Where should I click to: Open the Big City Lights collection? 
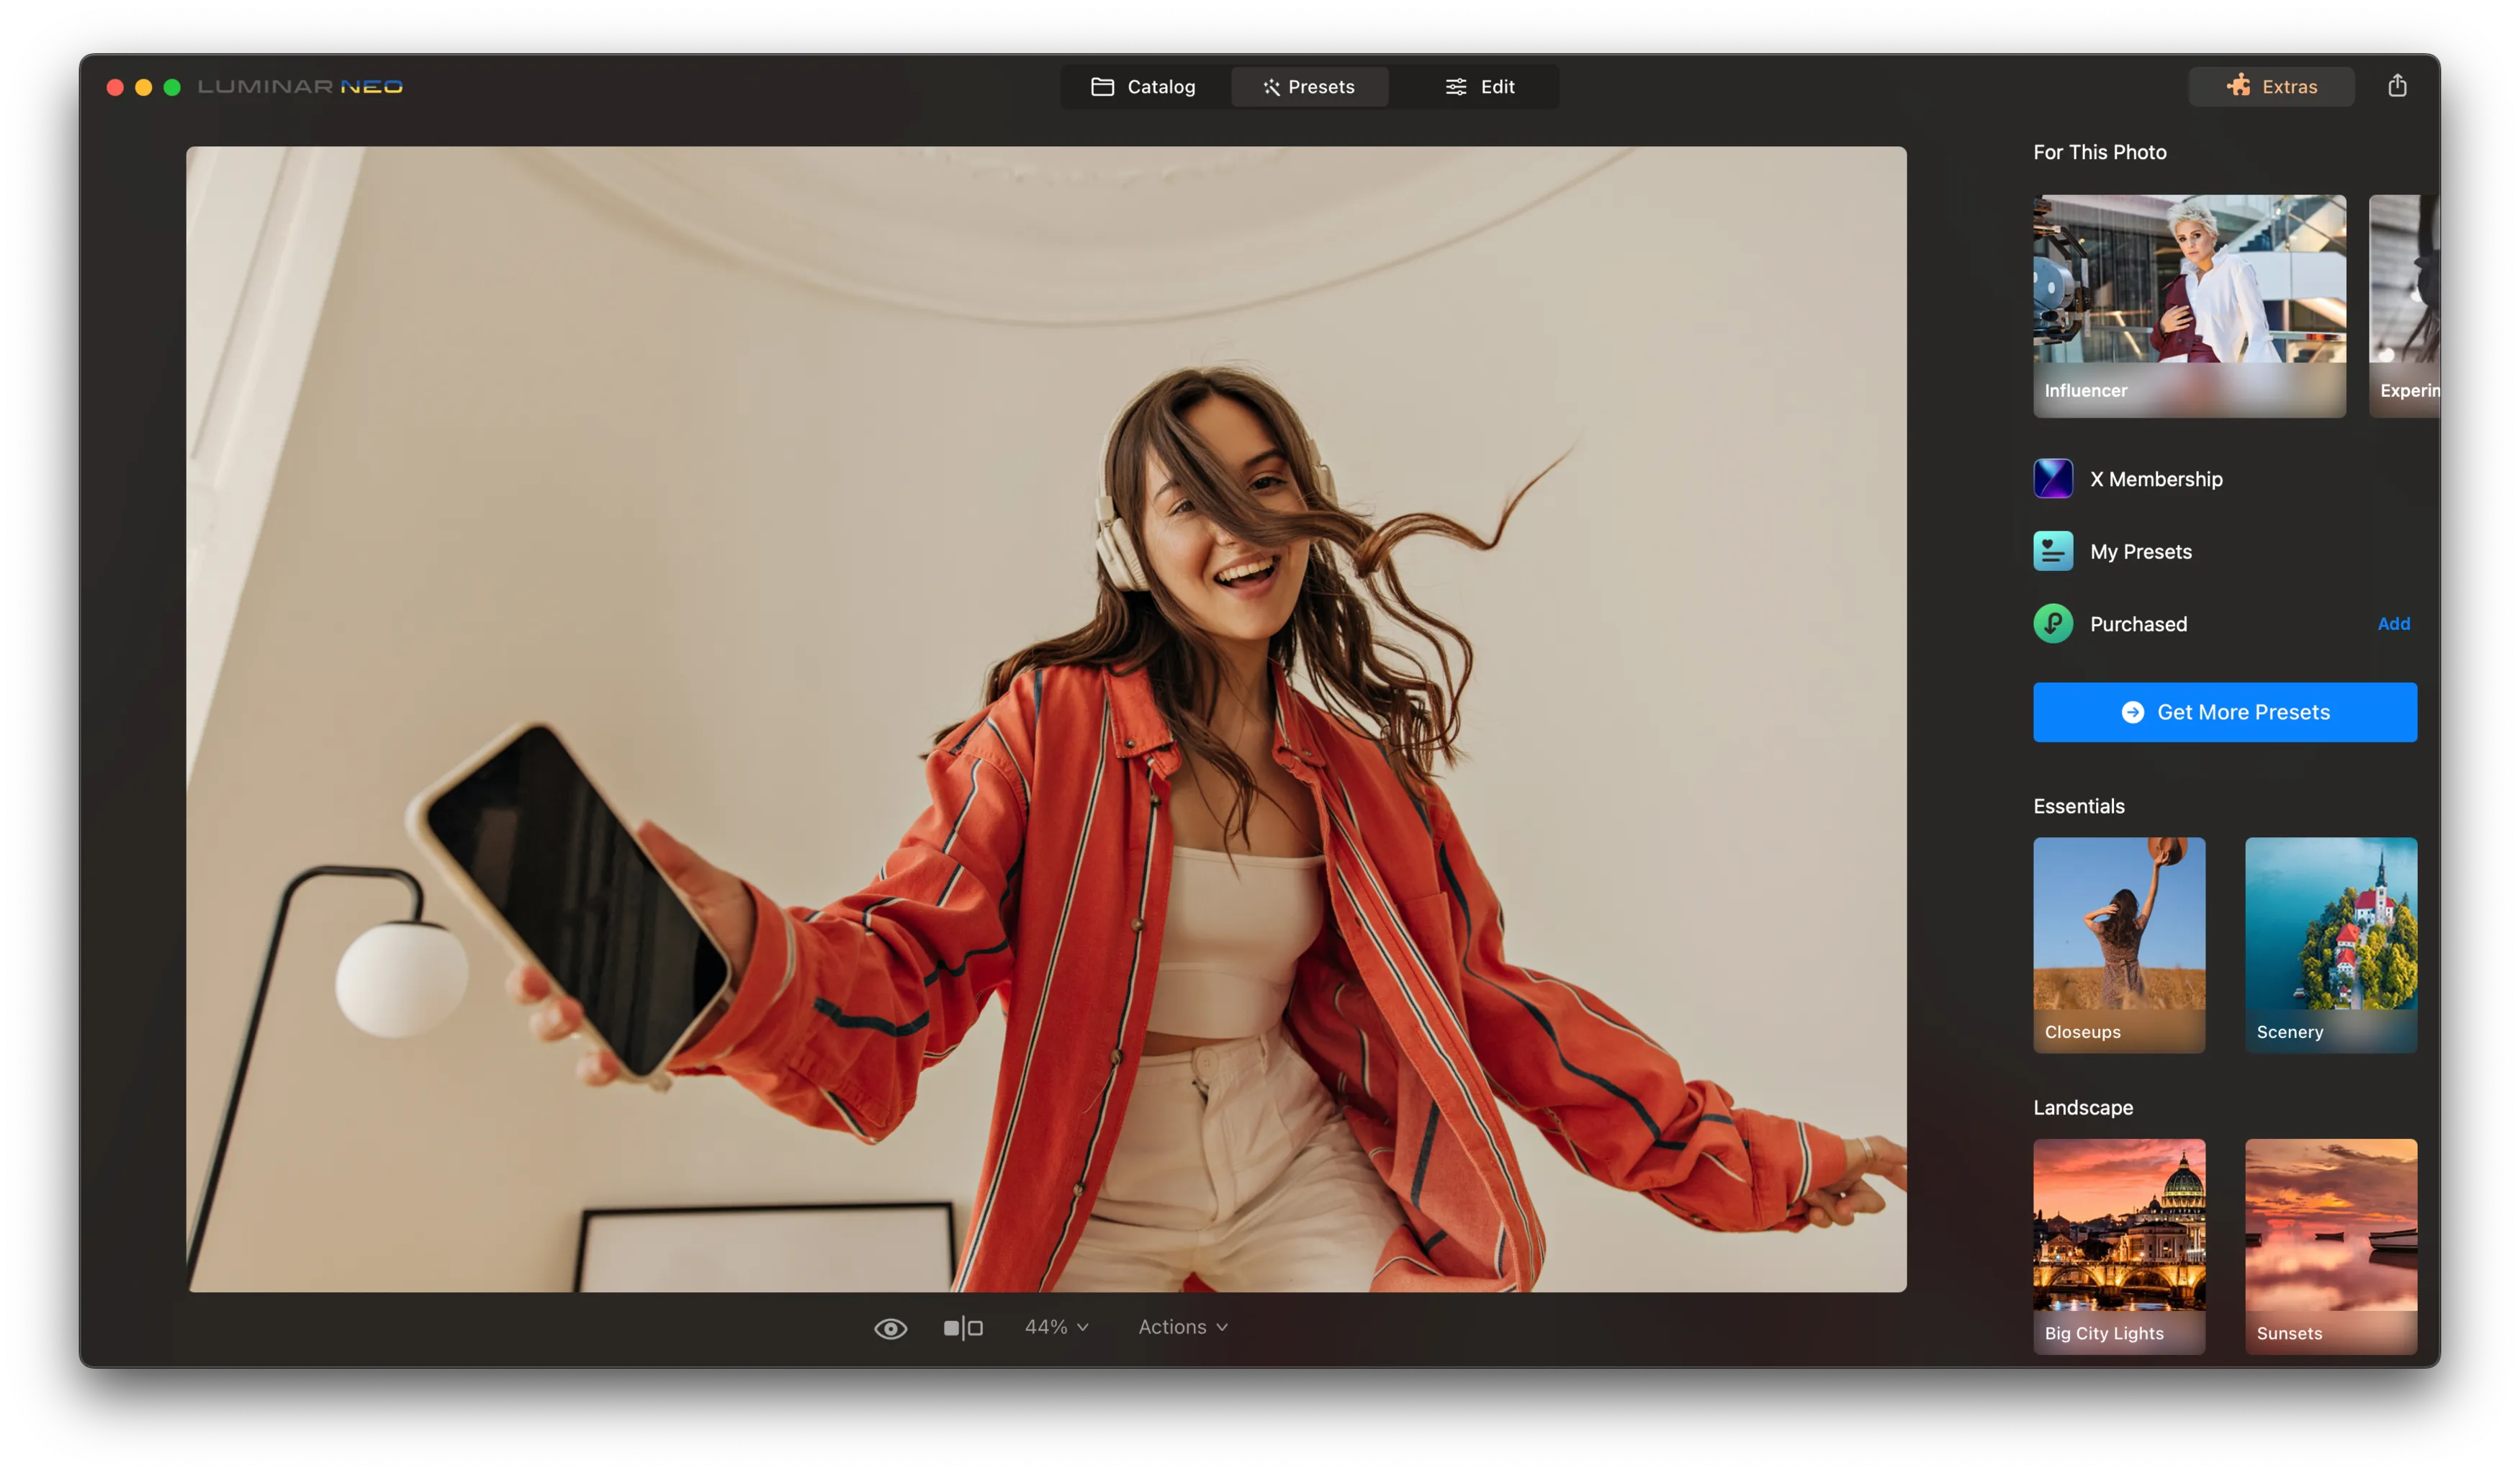pos(2119,1245)
